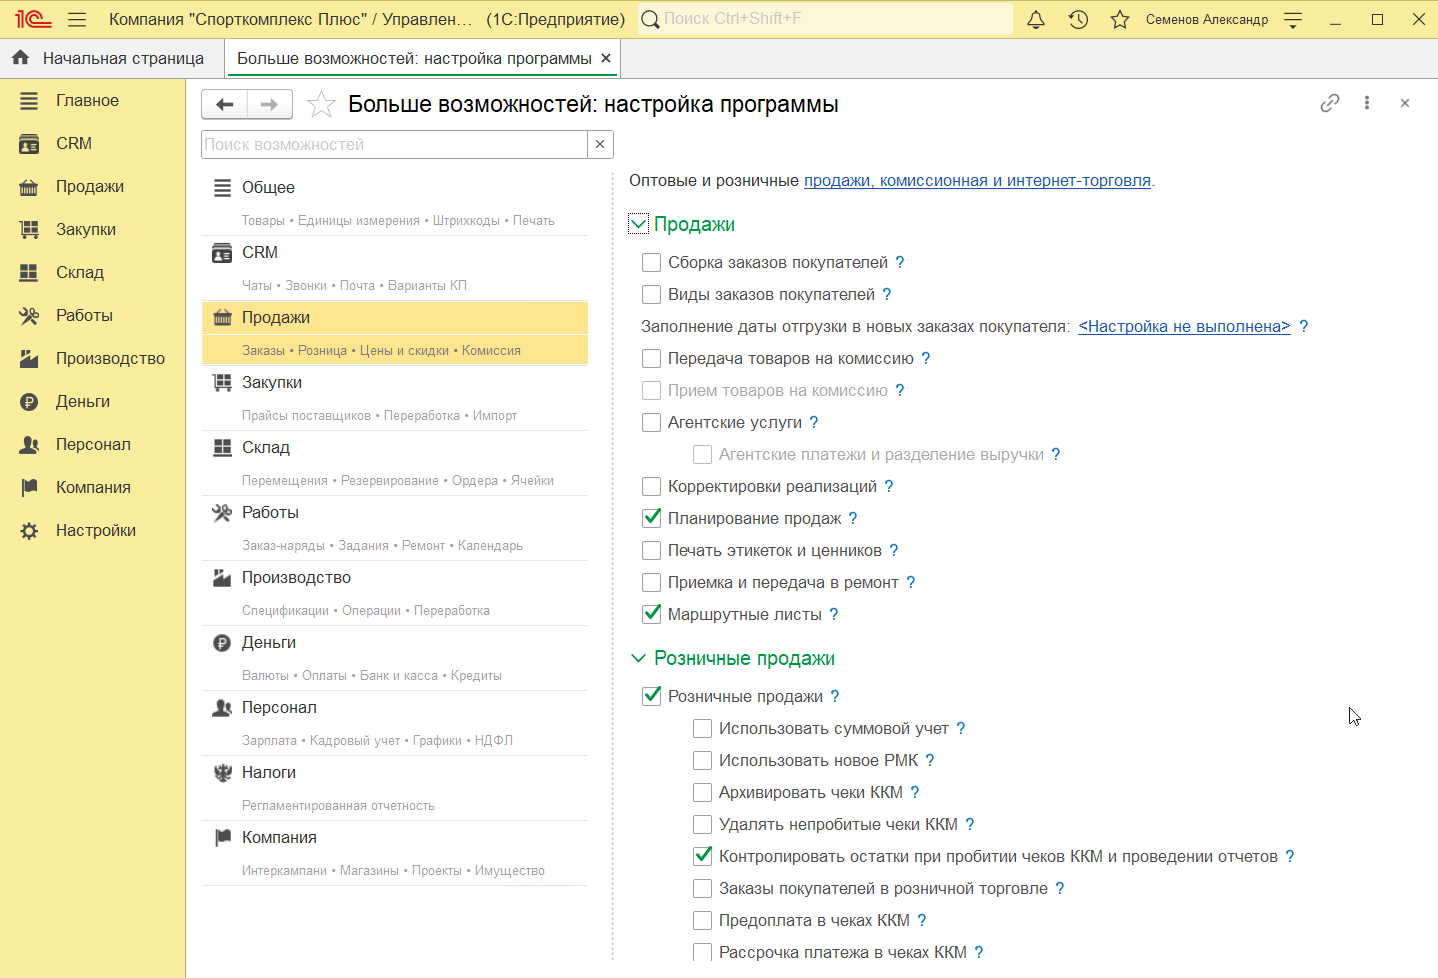Open notifications bell icon
The image size is (1438, 978).
click(x=1036, y=20)
